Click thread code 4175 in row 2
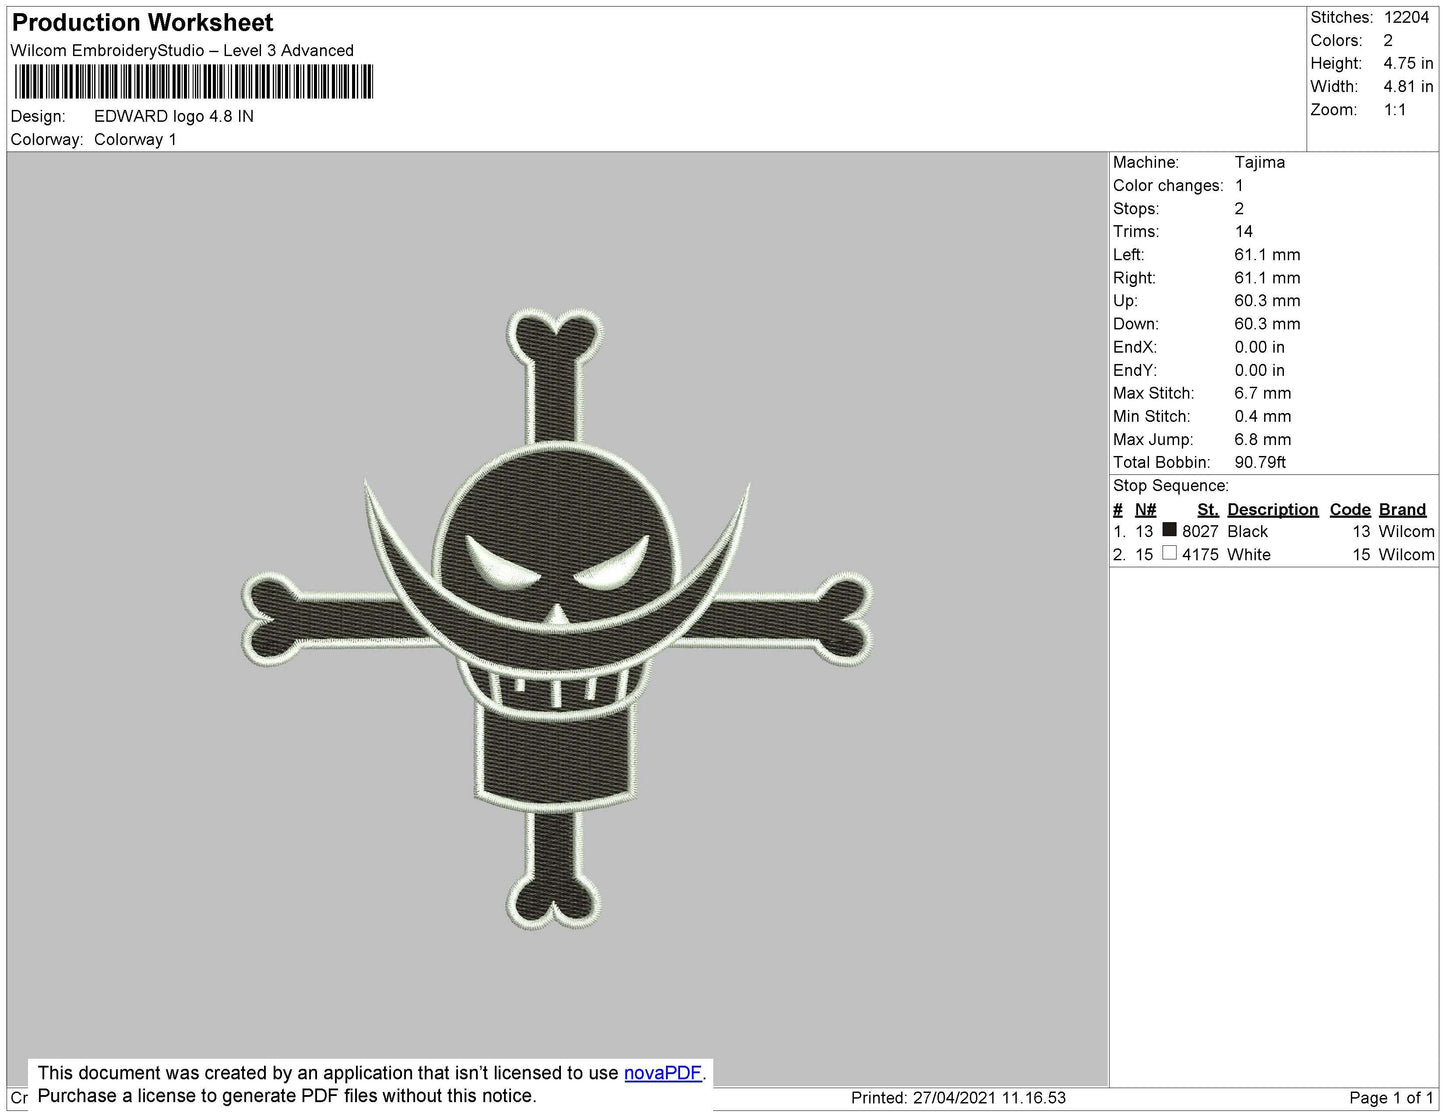The image size is (1445, 1117). click(1199, 554)
